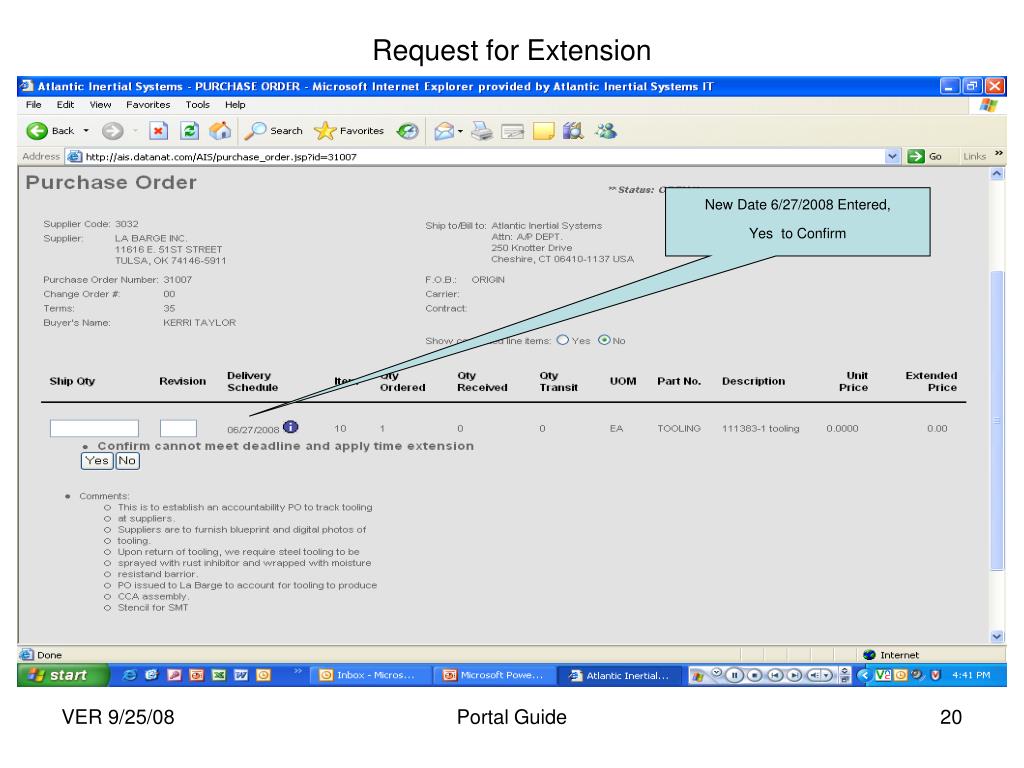Launch Internet Explorer from the quick launch
This screenshot has width=1024, height=768.
[x=129, y=675]
